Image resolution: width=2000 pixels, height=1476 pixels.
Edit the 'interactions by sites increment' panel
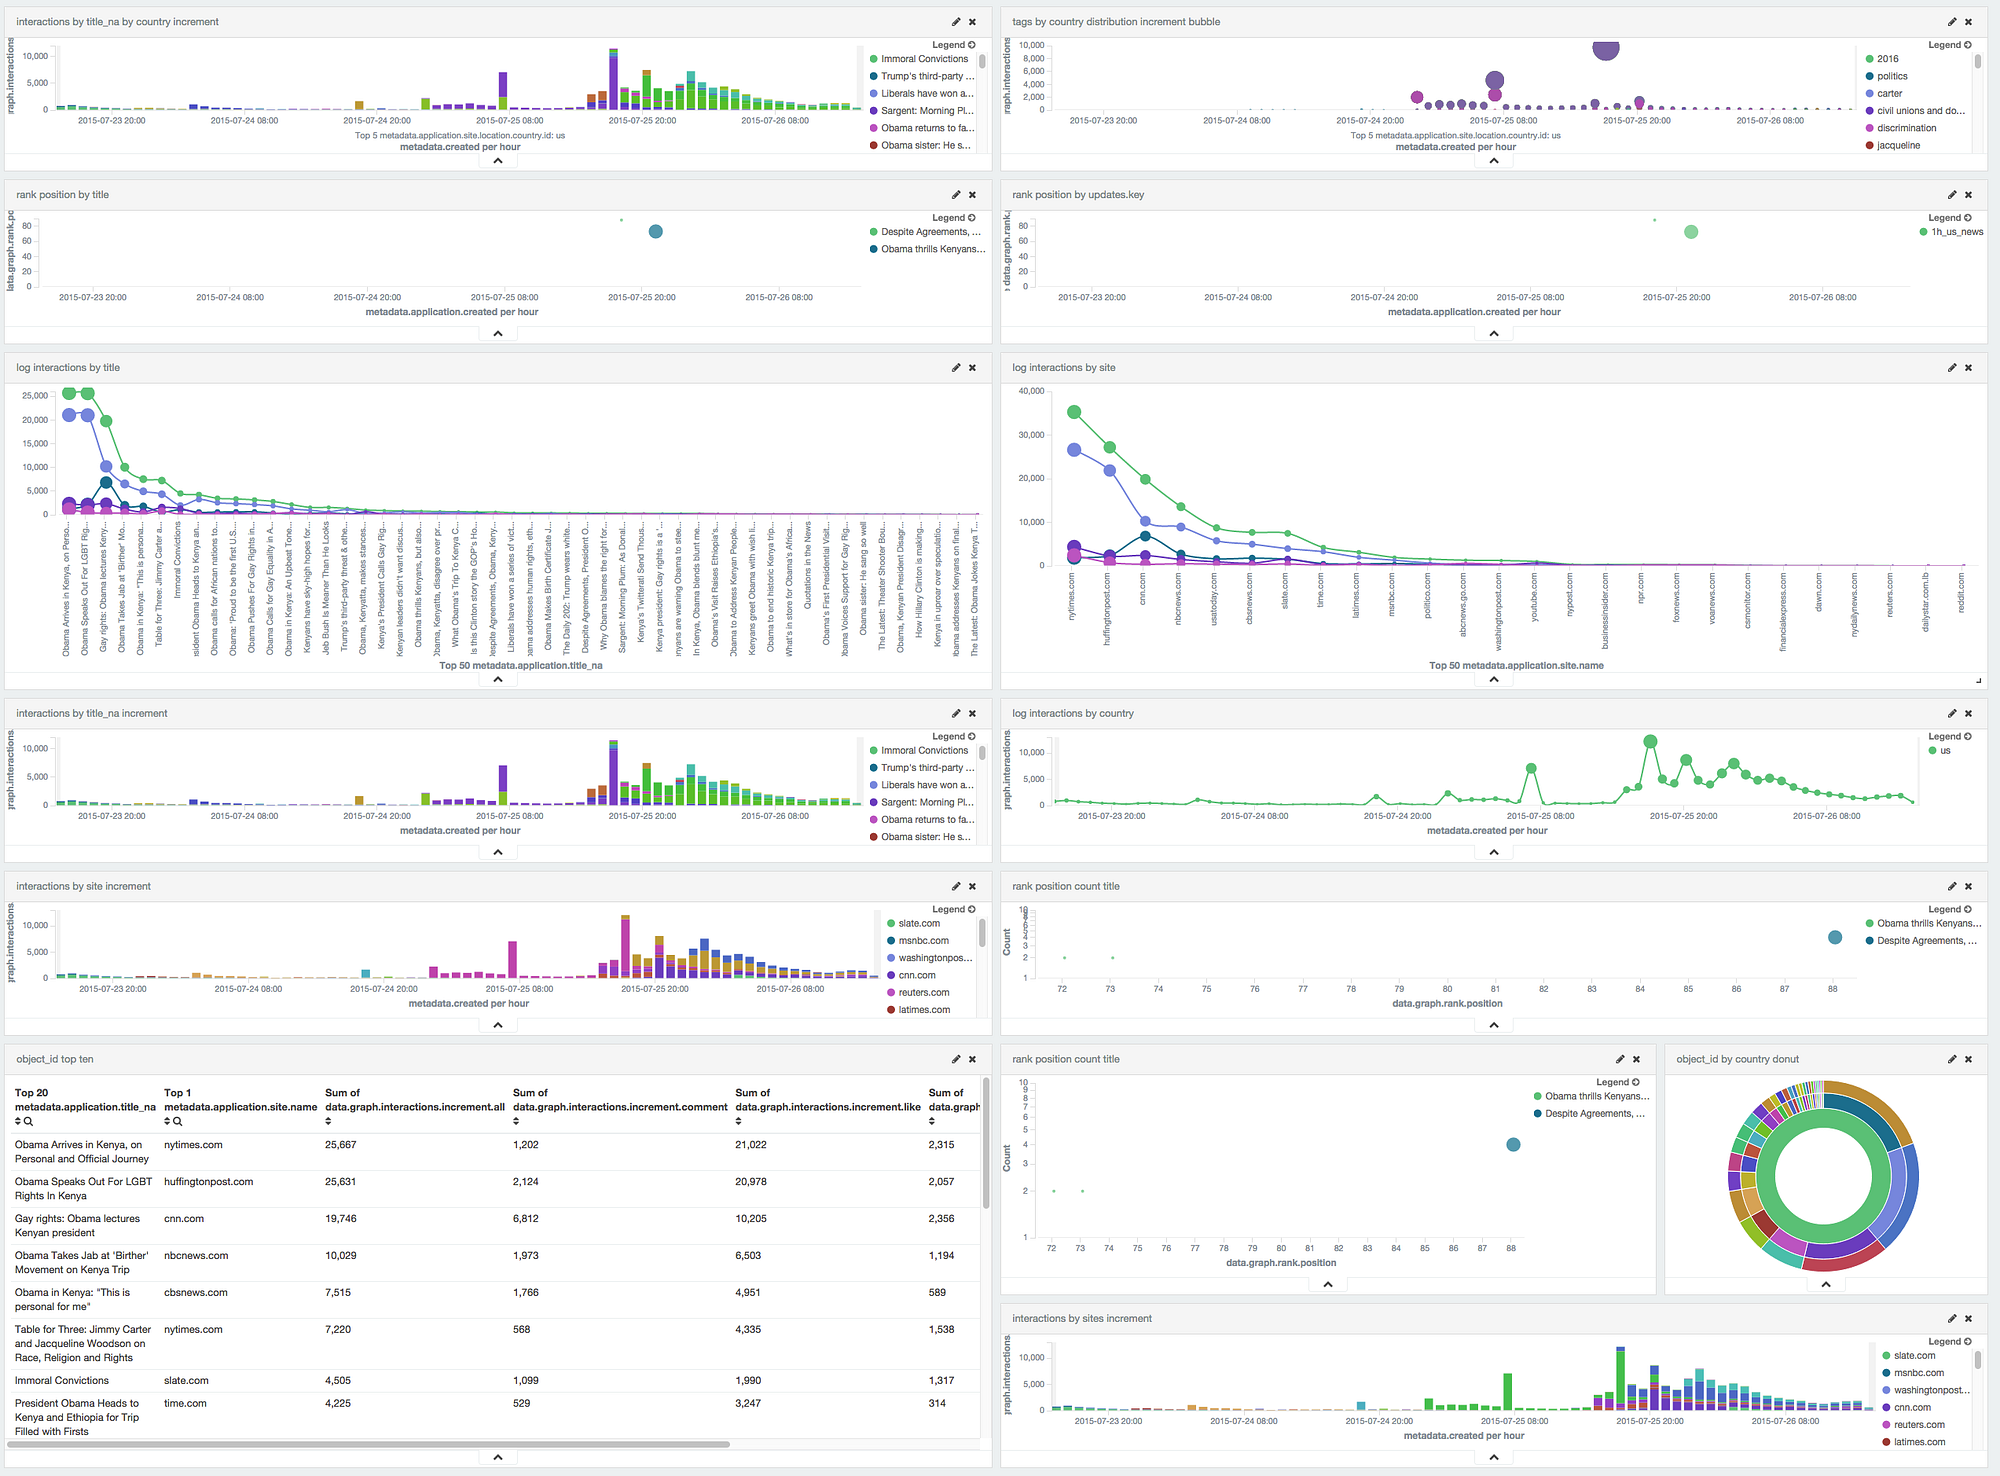tap(1951, 1319)
